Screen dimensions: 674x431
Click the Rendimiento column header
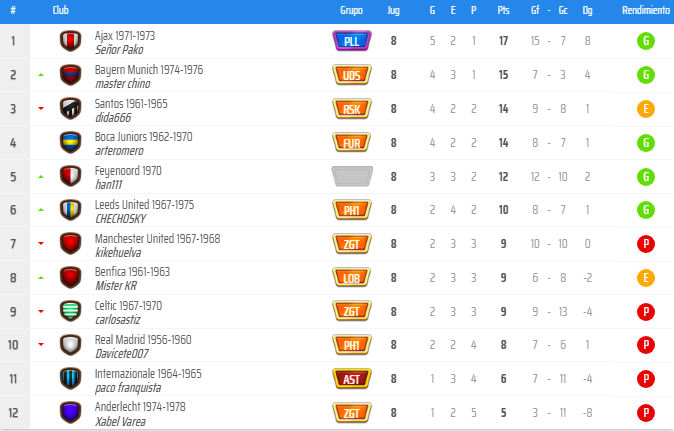click(x=646, y=10)
